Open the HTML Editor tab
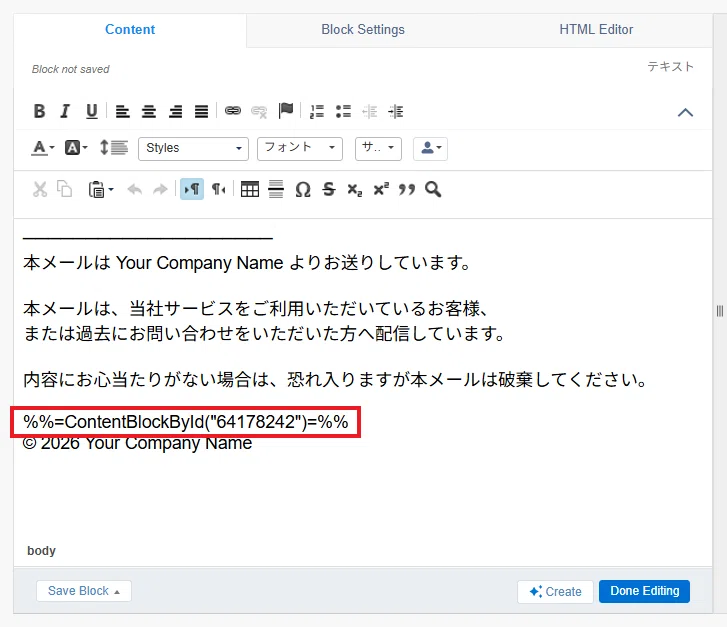727x627 pixels. 596,30
